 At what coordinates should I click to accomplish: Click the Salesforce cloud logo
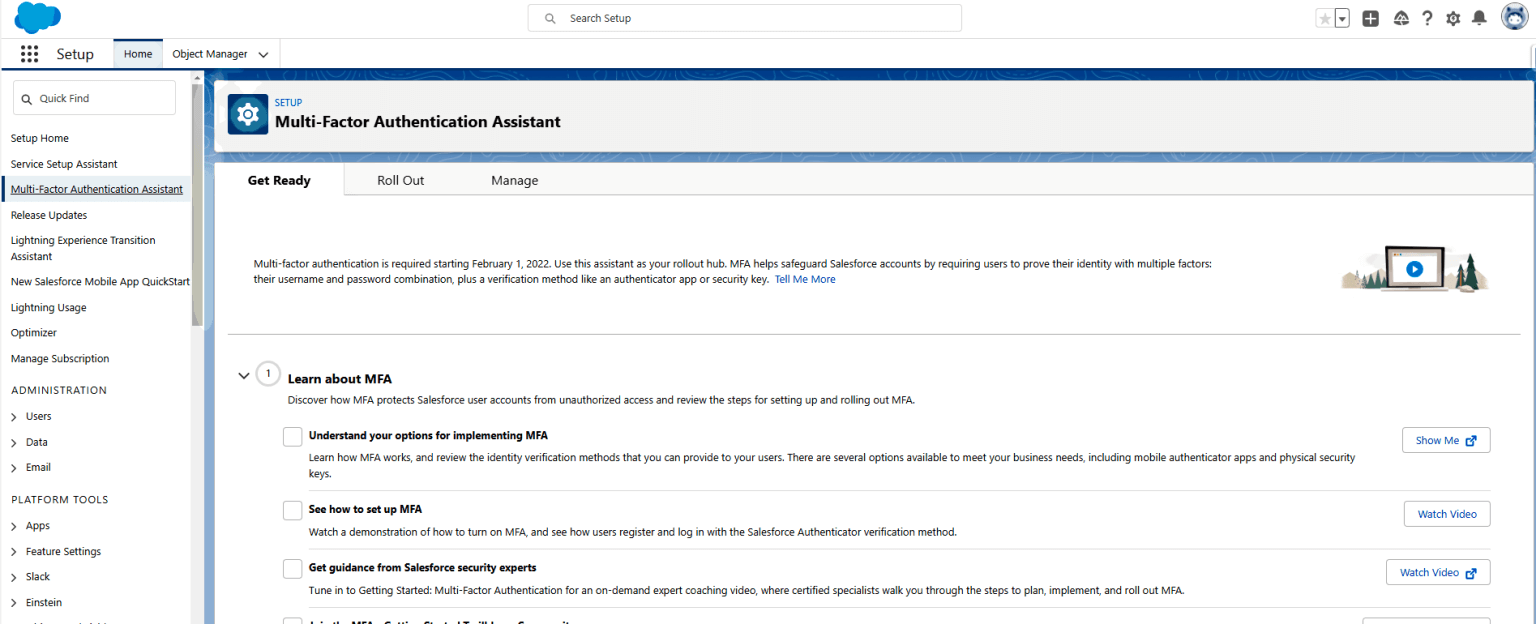(x=38, y=18)
